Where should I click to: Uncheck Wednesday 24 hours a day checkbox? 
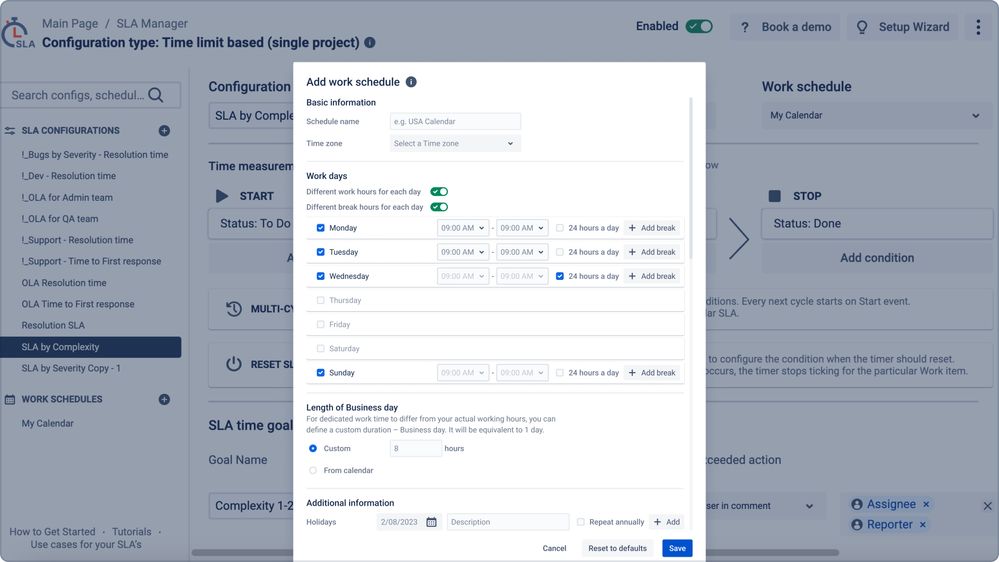[559, 277]
